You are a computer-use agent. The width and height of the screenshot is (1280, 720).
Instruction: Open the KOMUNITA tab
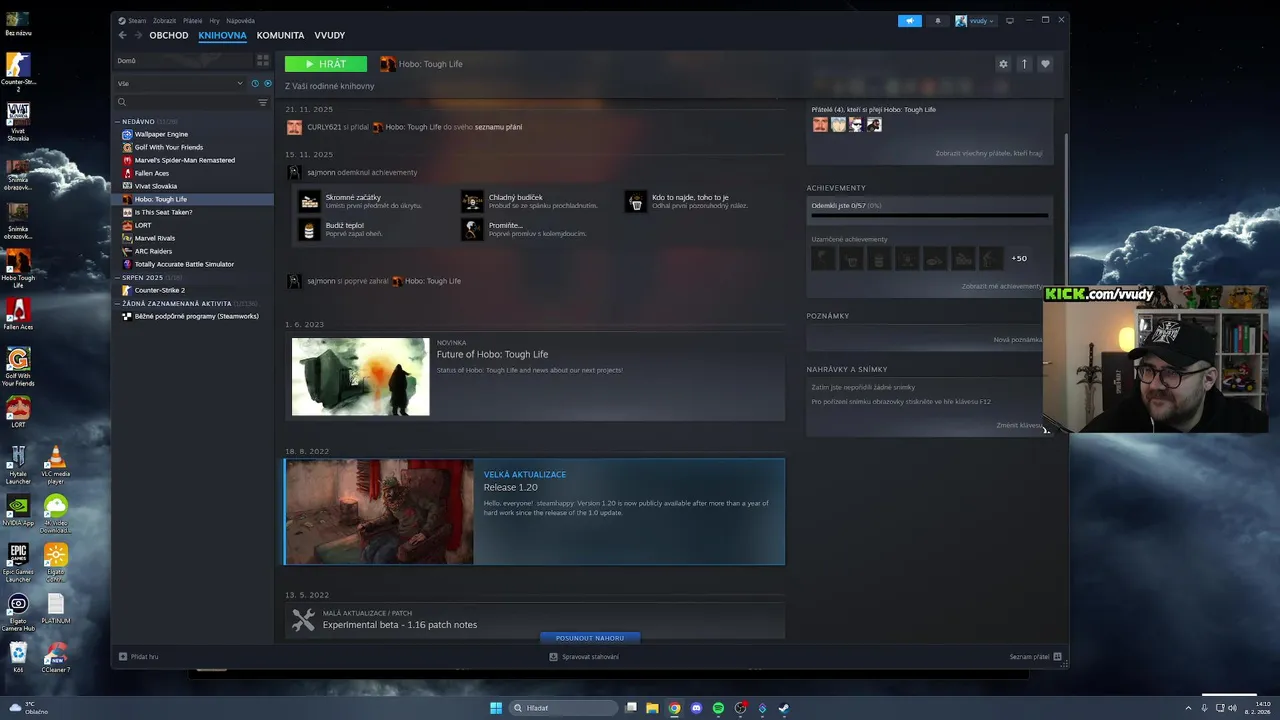coord(280,35)
